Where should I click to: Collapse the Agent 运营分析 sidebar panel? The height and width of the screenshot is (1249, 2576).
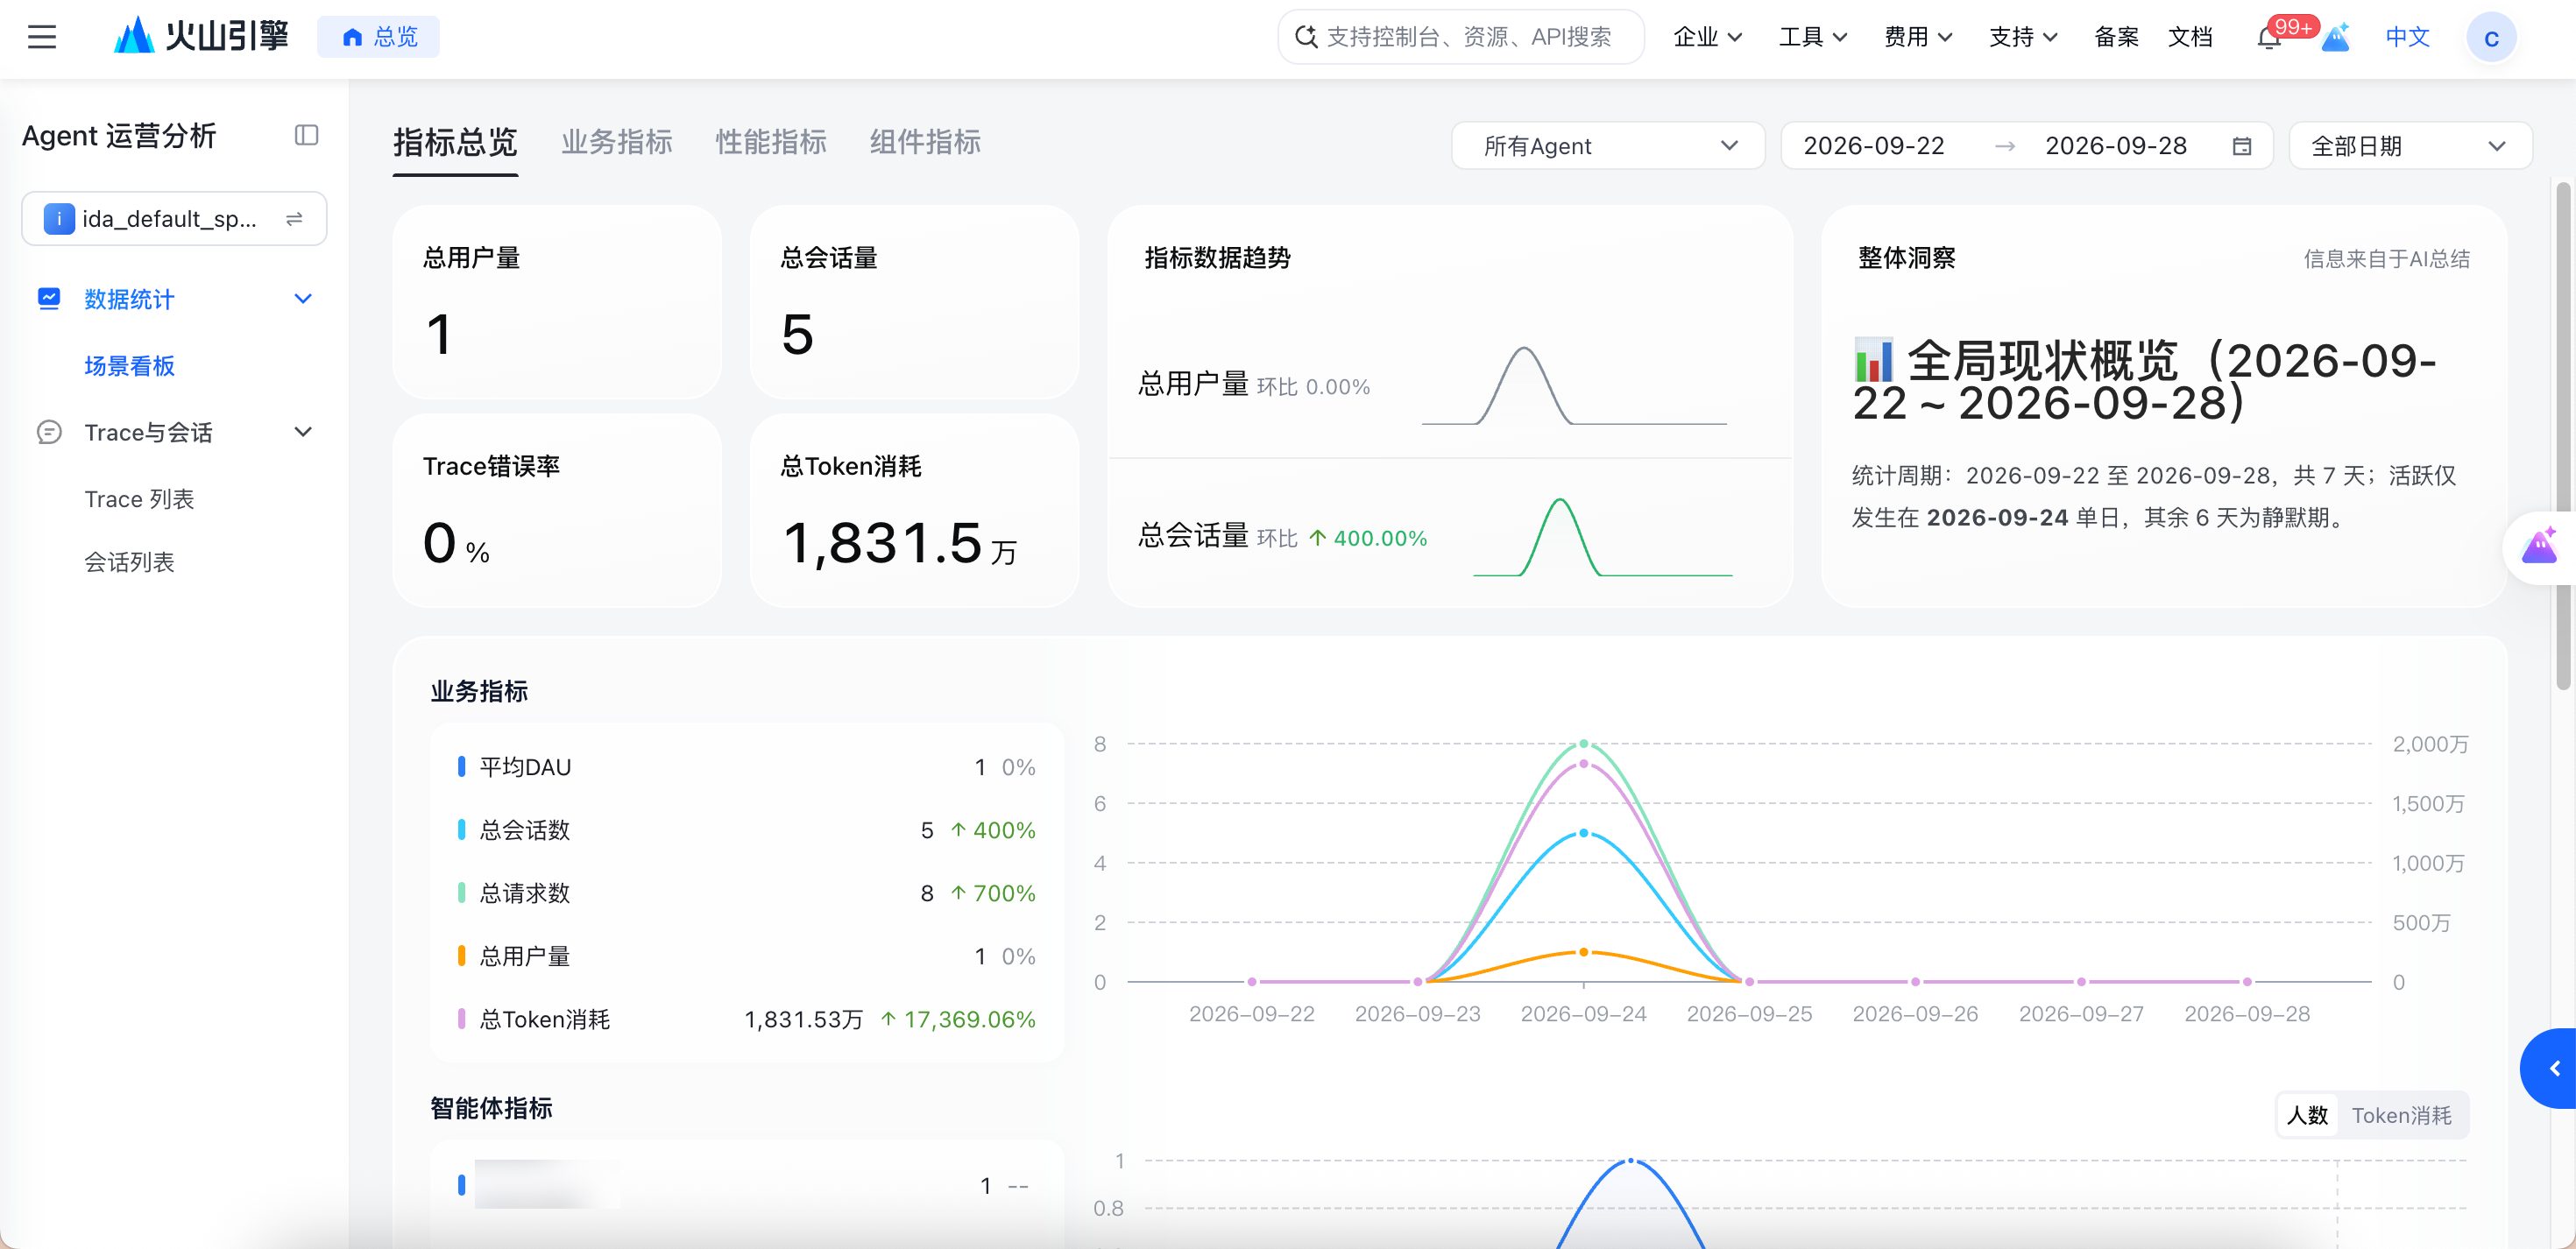coord(306,135)
